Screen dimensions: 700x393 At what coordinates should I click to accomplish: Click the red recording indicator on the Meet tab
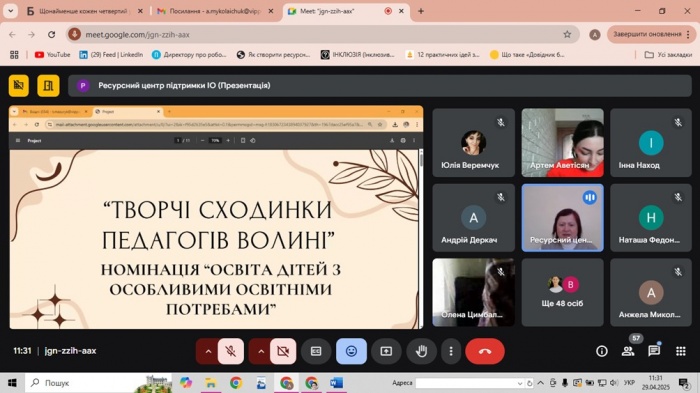tap(388, 11)
